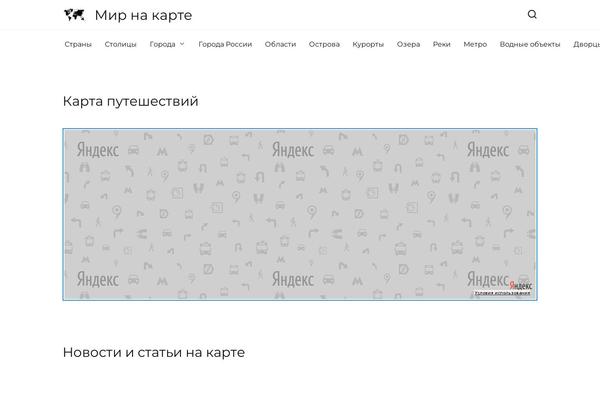Go to Города России section
The height and width of the screenshot is (400, 600).
point(225,44)
